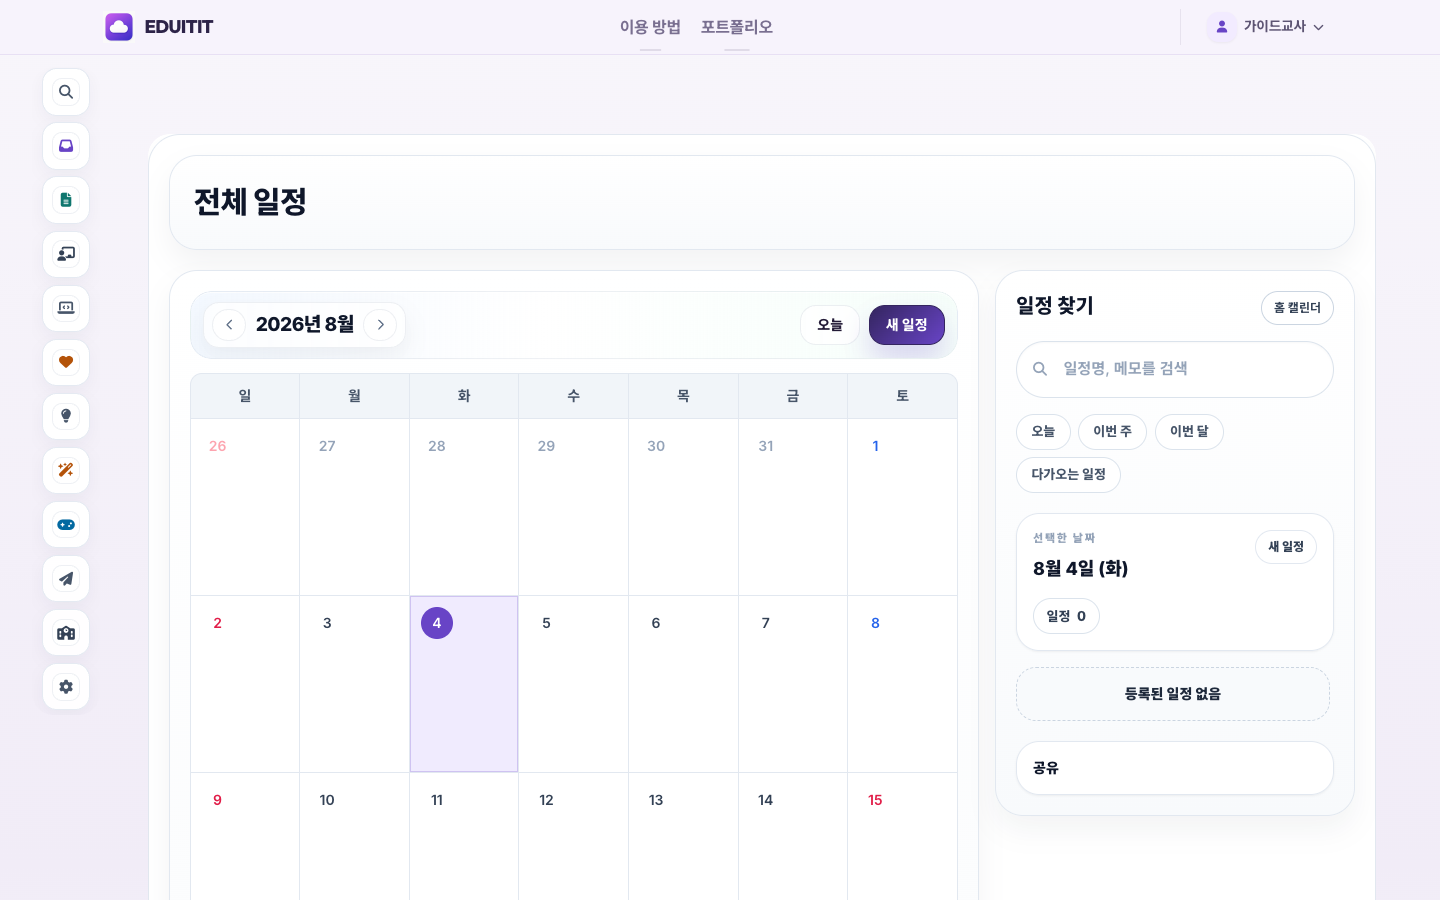Click 새 일정 in the selected date card
Image resolution: width=1440 pixels, height=900 pixels.
(1286, 547)
